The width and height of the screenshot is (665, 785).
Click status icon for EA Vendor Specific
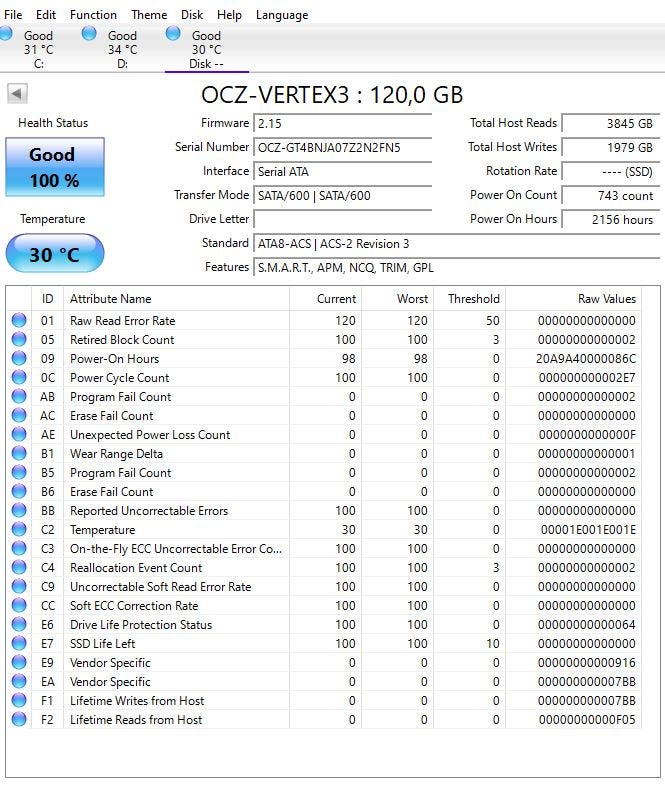click(x=19, y=681)
